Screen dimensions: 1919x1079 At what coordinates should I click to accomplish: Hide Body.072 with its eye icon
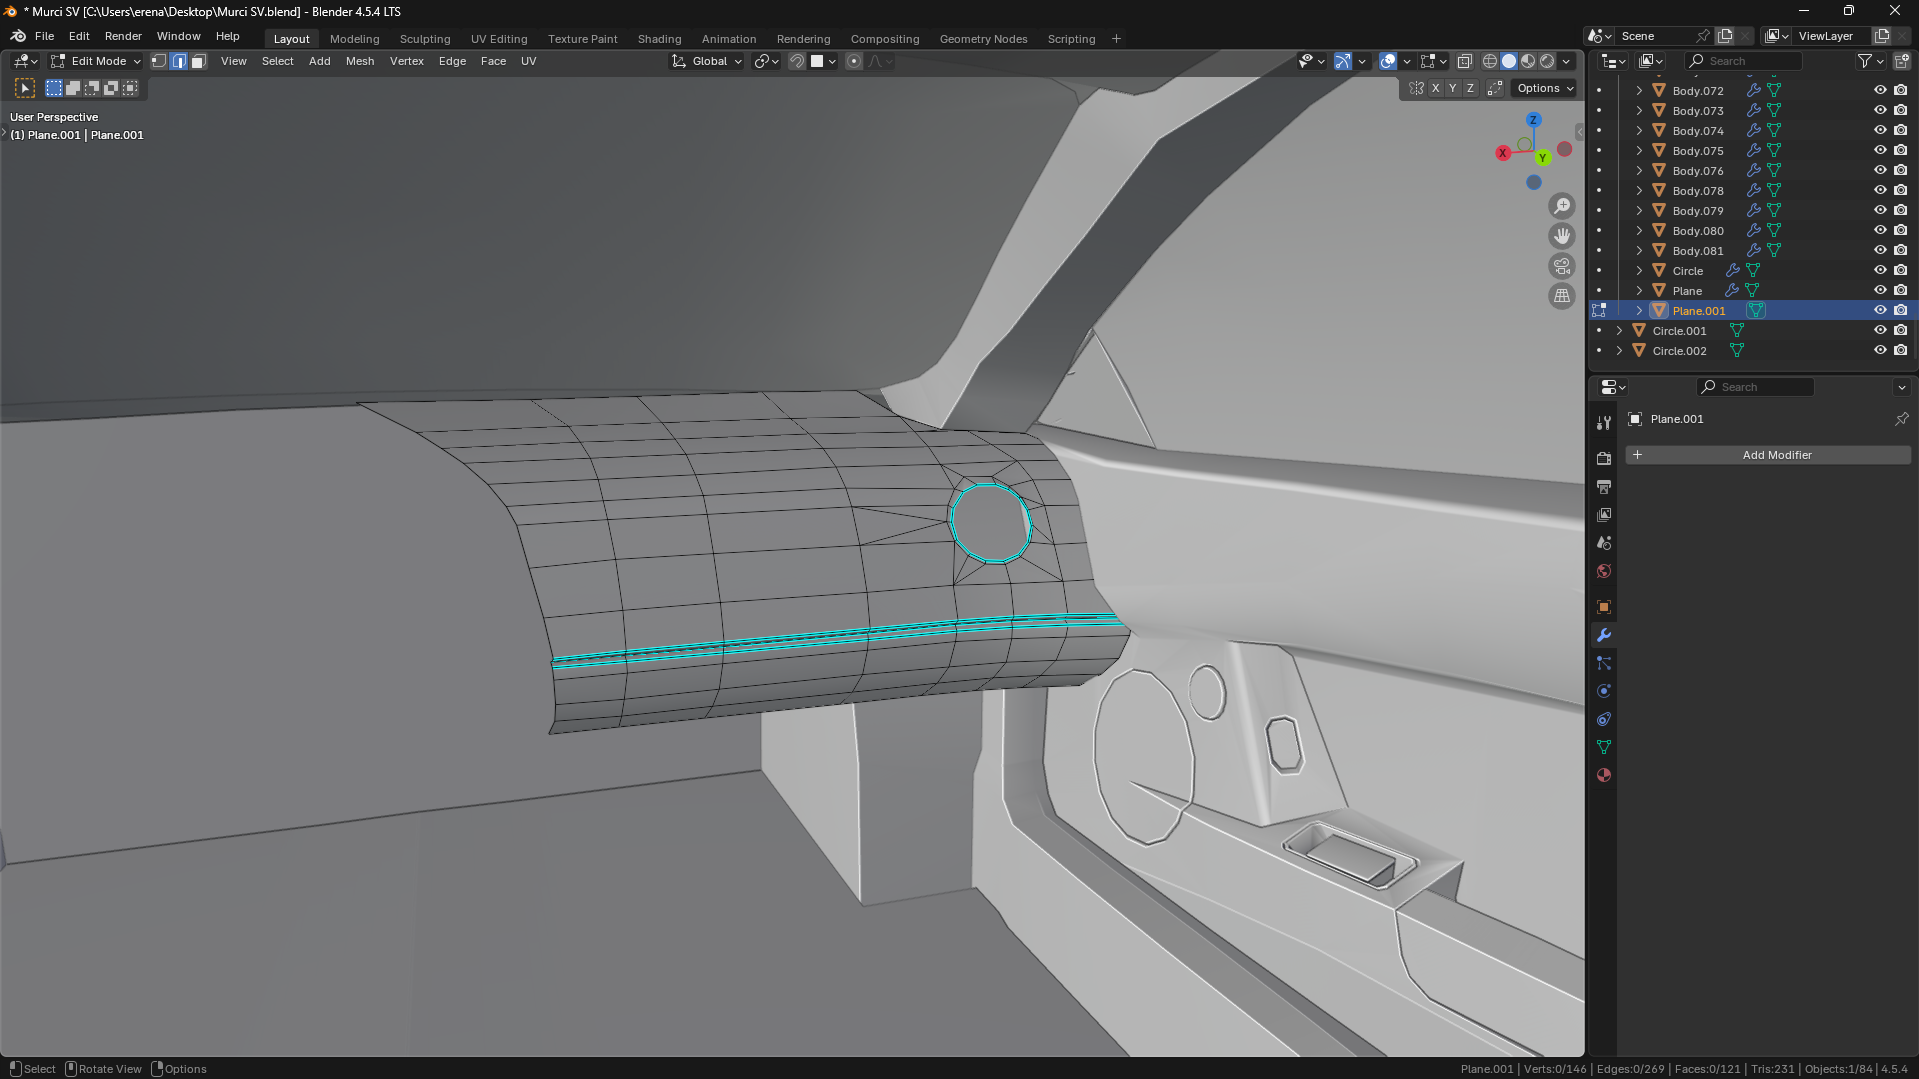pos(1880,90)
